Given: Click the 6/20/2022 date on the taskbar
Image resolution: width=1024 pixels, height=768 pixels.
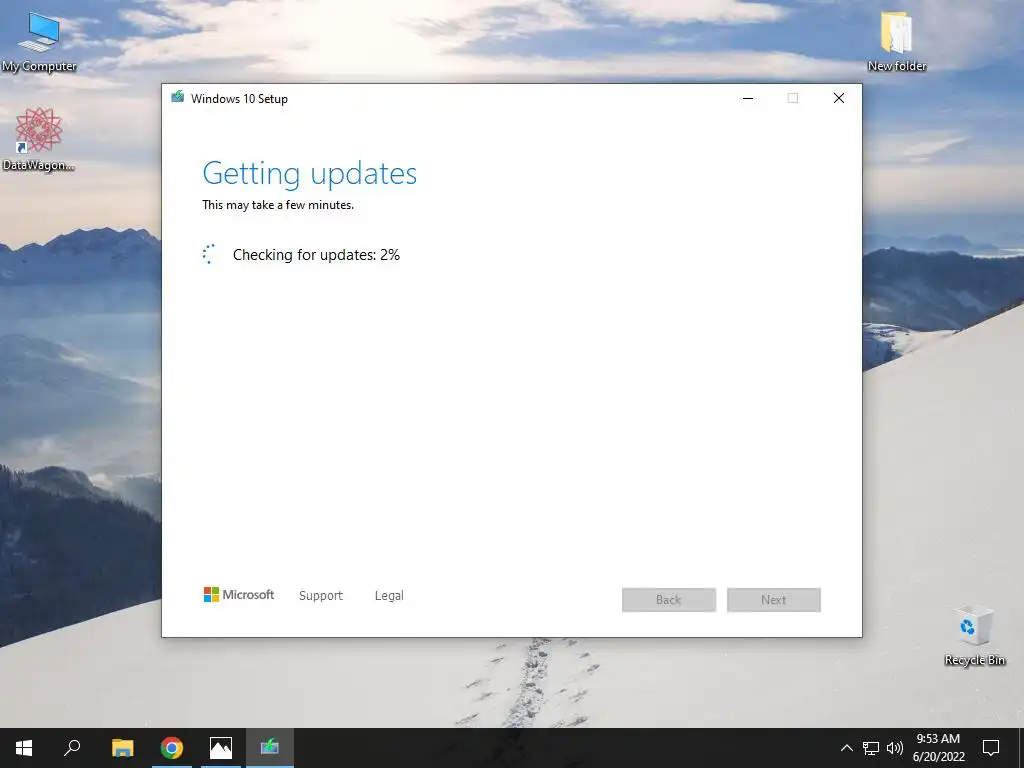Looking at the screenshot, I should point(938,757).
